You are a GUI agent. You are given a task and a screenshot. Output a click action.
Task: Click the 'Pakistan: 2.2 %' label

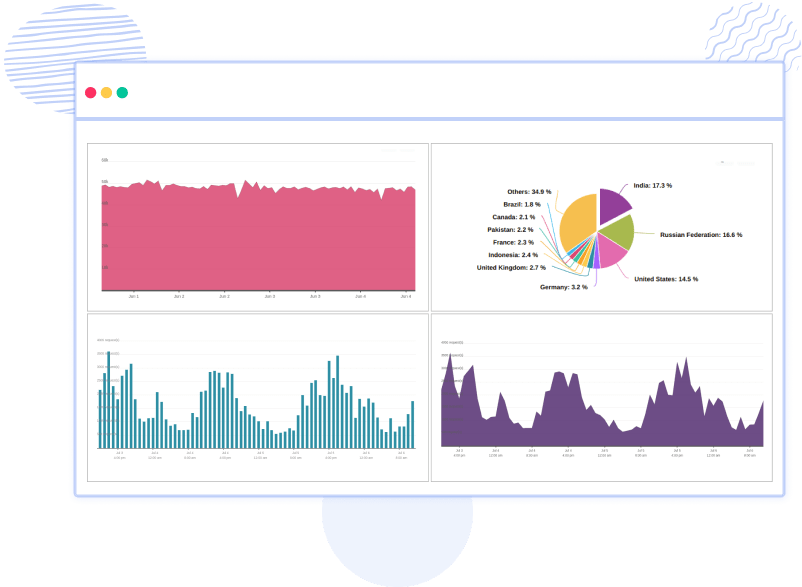coord(510,230)
